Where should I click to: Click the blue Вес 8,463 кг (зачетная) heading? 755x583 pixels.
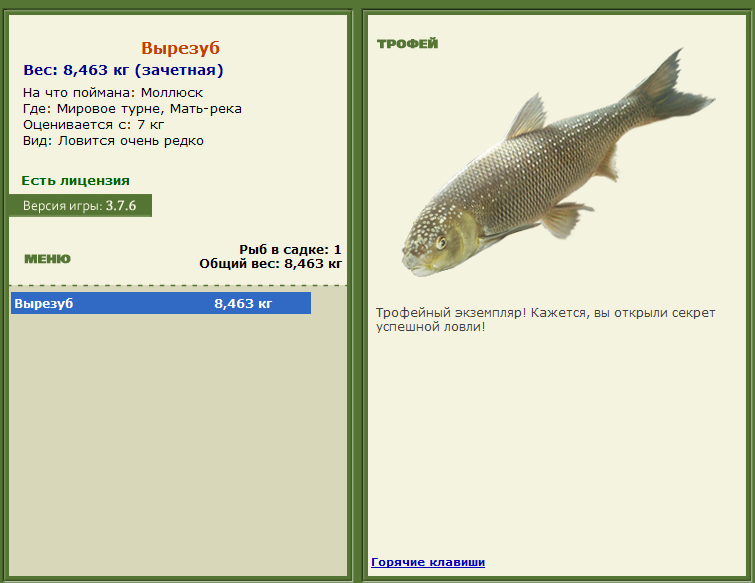123,70
